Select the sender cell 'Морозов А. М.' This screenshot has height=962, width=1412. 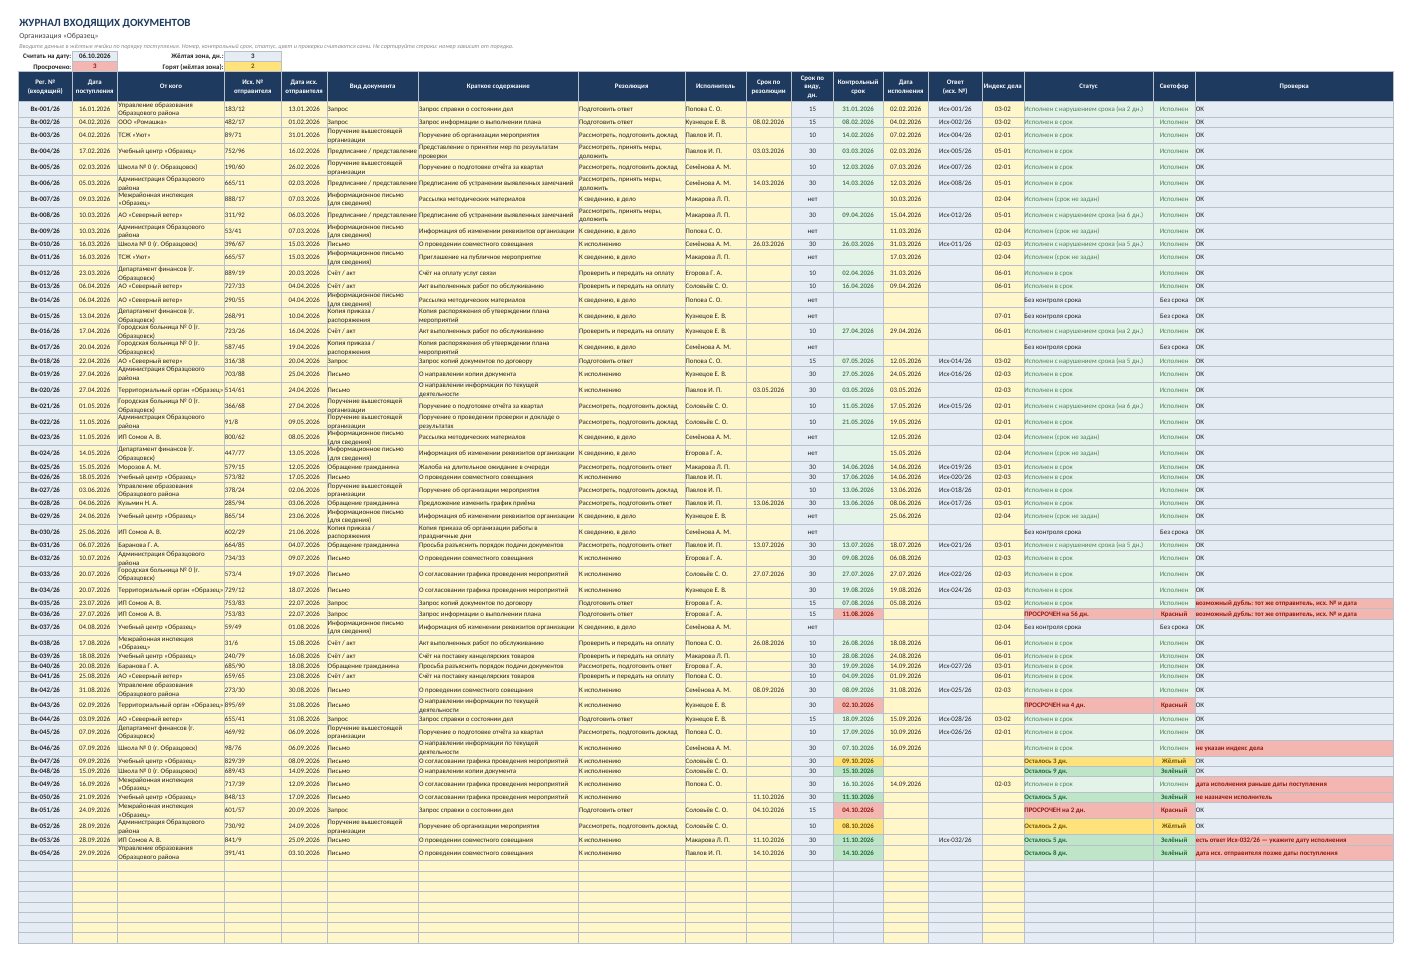point(171,467)
